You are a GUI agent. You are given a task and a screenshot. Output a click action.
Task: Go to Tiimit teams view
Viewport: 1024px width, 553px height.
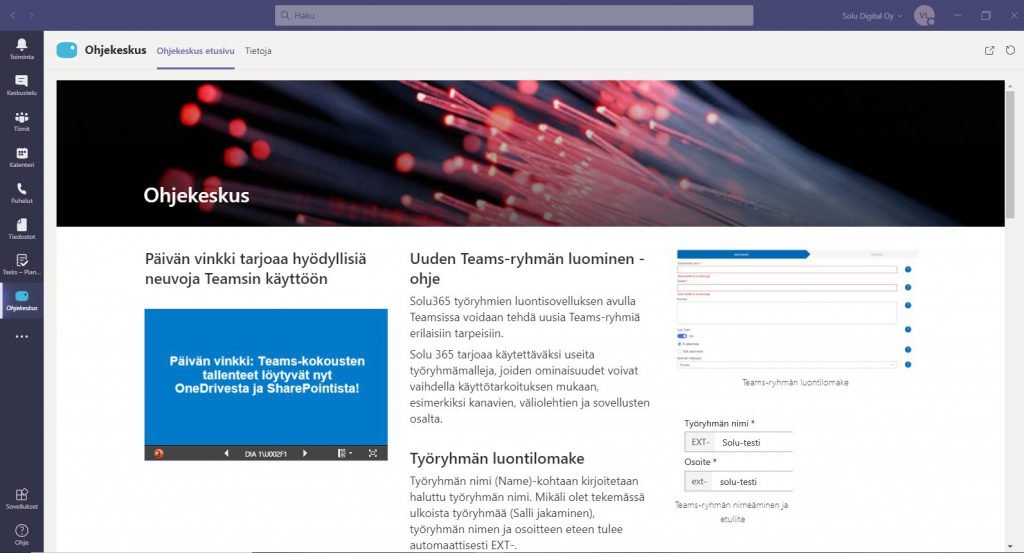pos(21,121)
